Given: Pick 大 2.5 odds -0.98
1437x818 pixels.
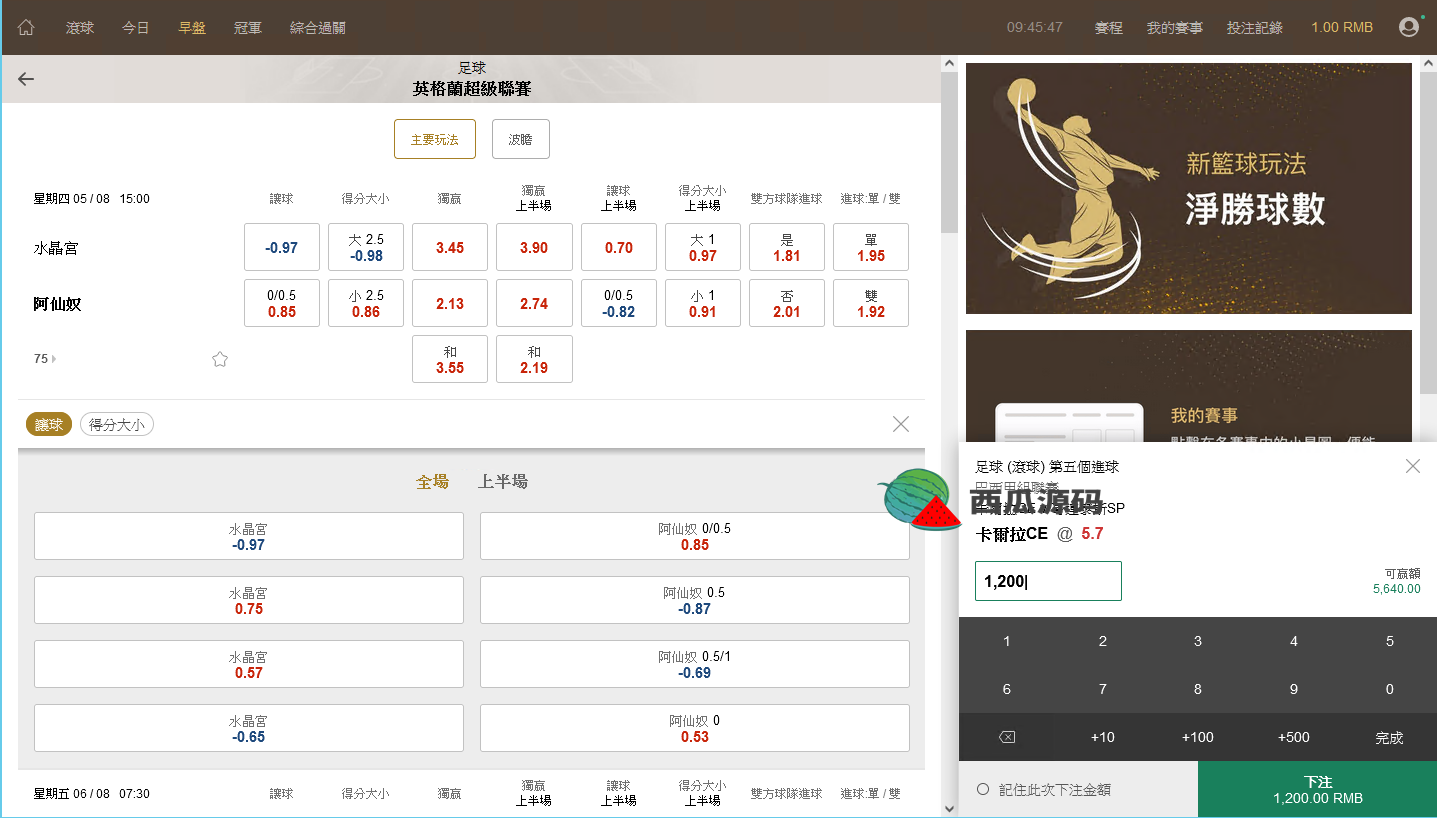Looking at the screenshot, I should (x=366, y=247).
